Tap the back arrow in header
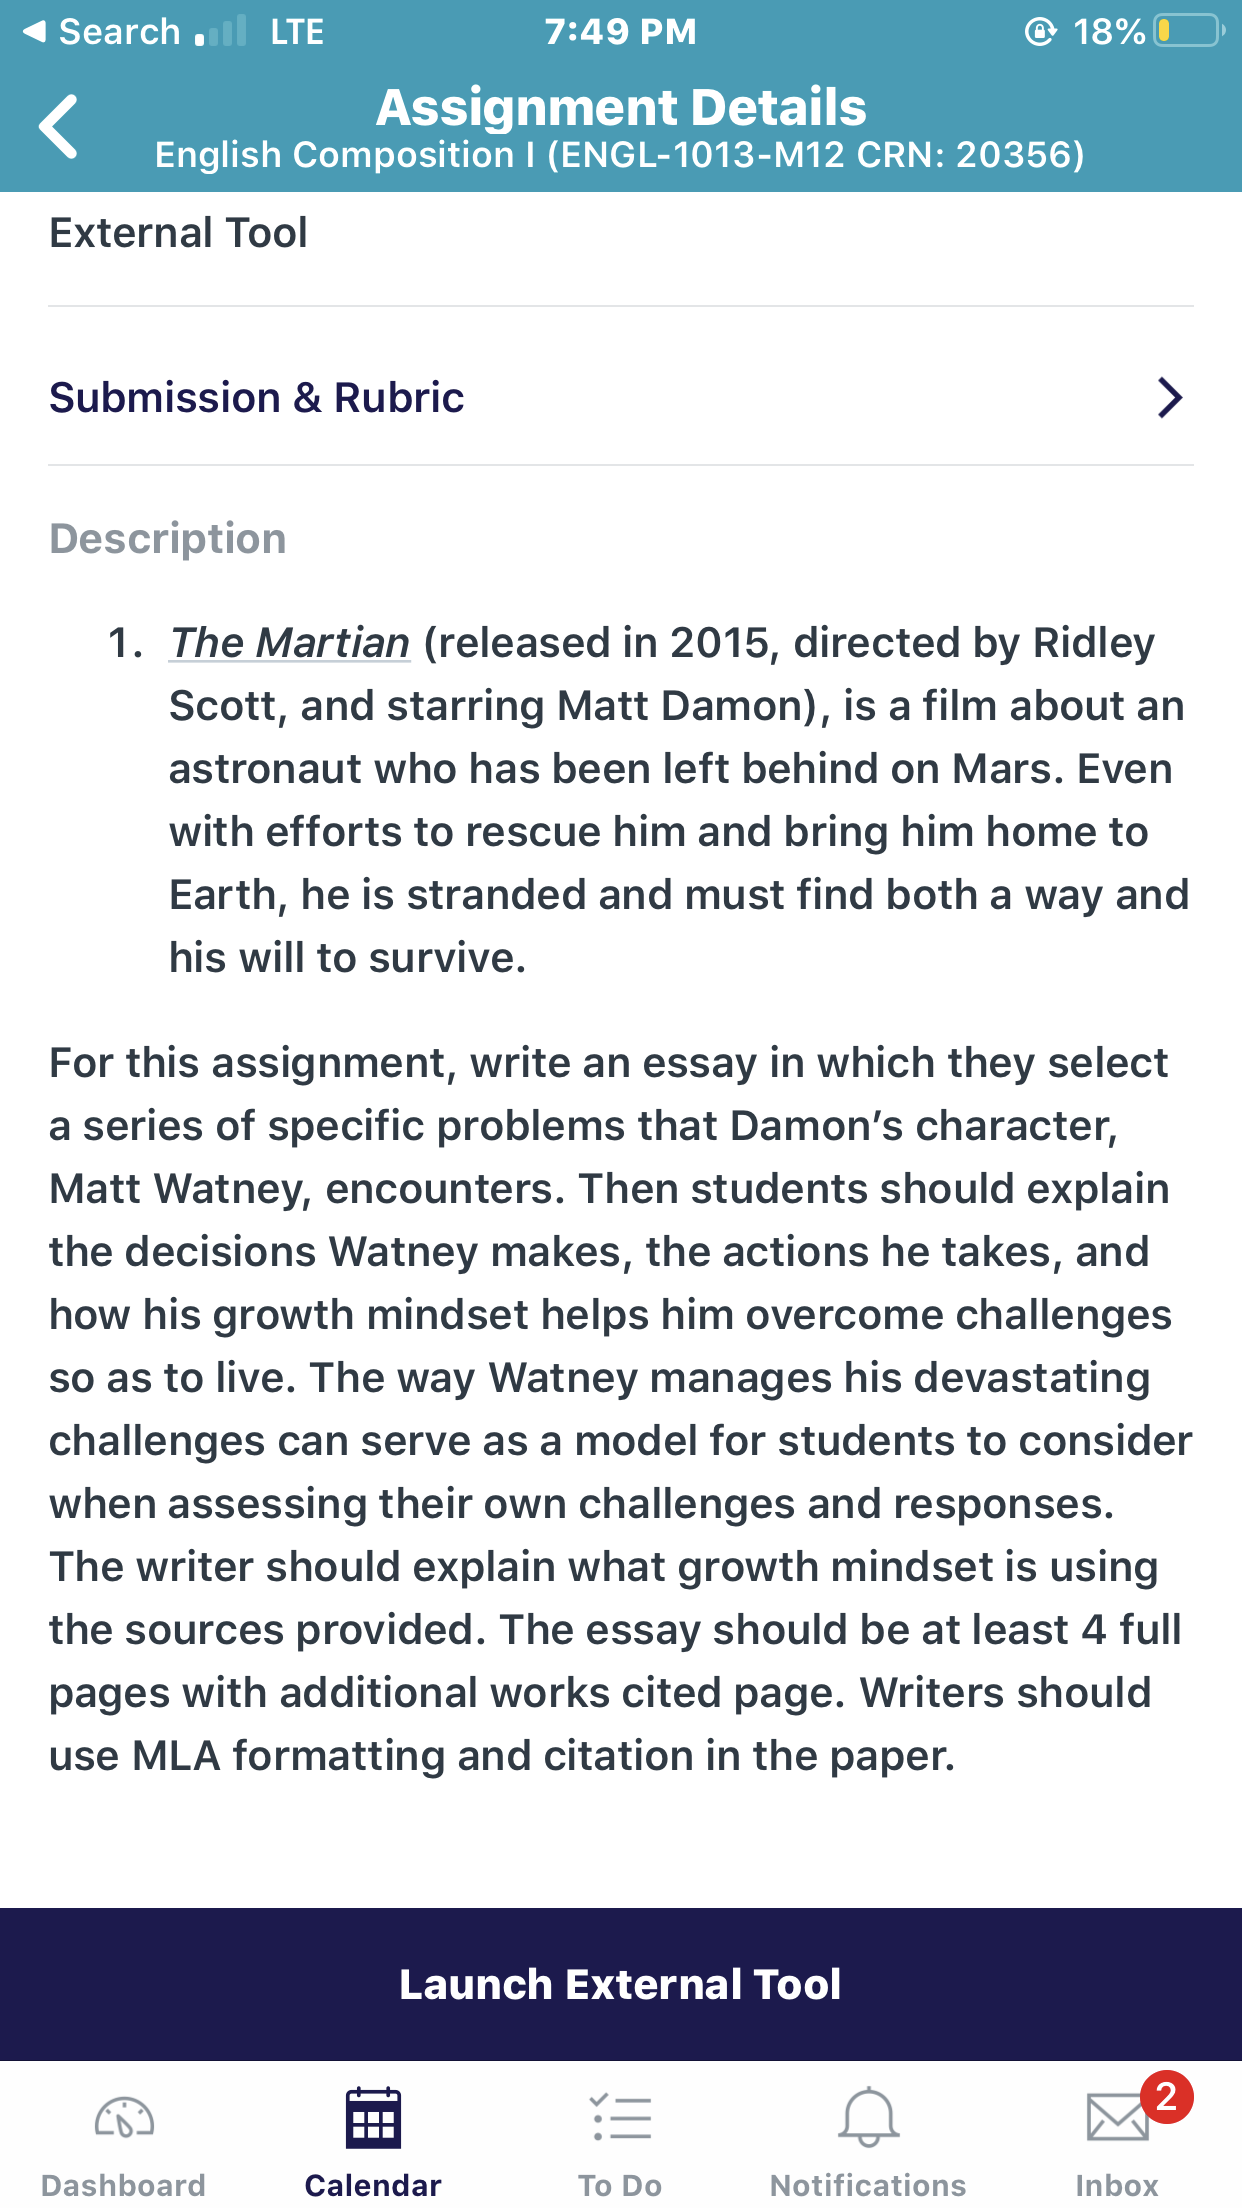The width and height of the screenshot is (1242, 2208). (x=58, y=127)
